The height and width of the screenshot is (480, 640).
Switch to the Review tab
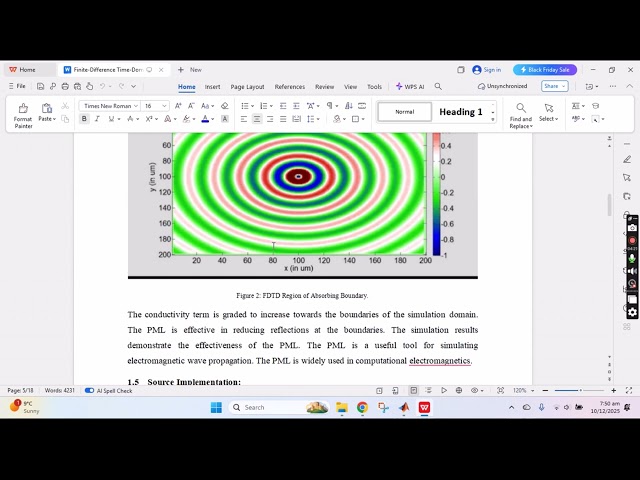coord(324,87)
